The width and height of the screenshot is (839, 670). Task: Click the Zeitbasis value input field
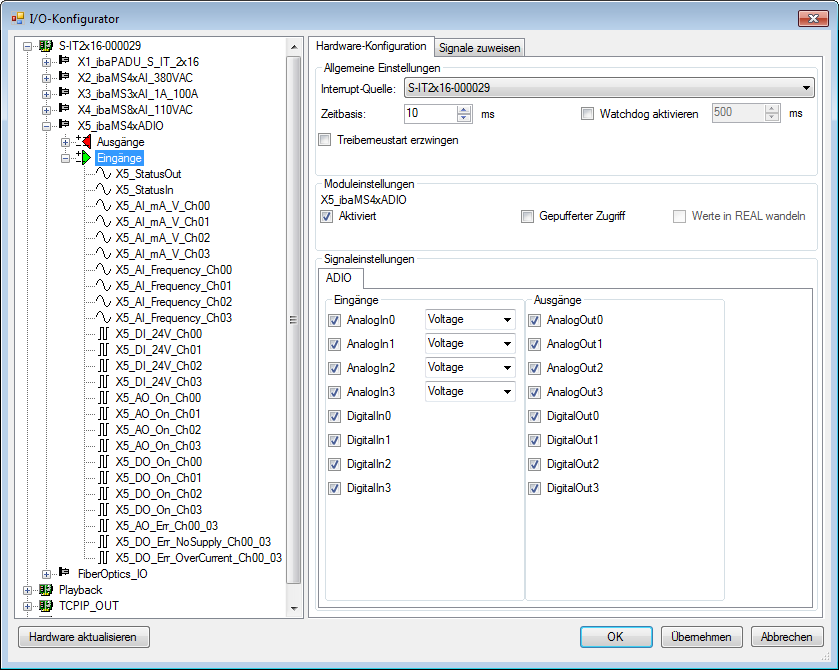coord(430,114)
